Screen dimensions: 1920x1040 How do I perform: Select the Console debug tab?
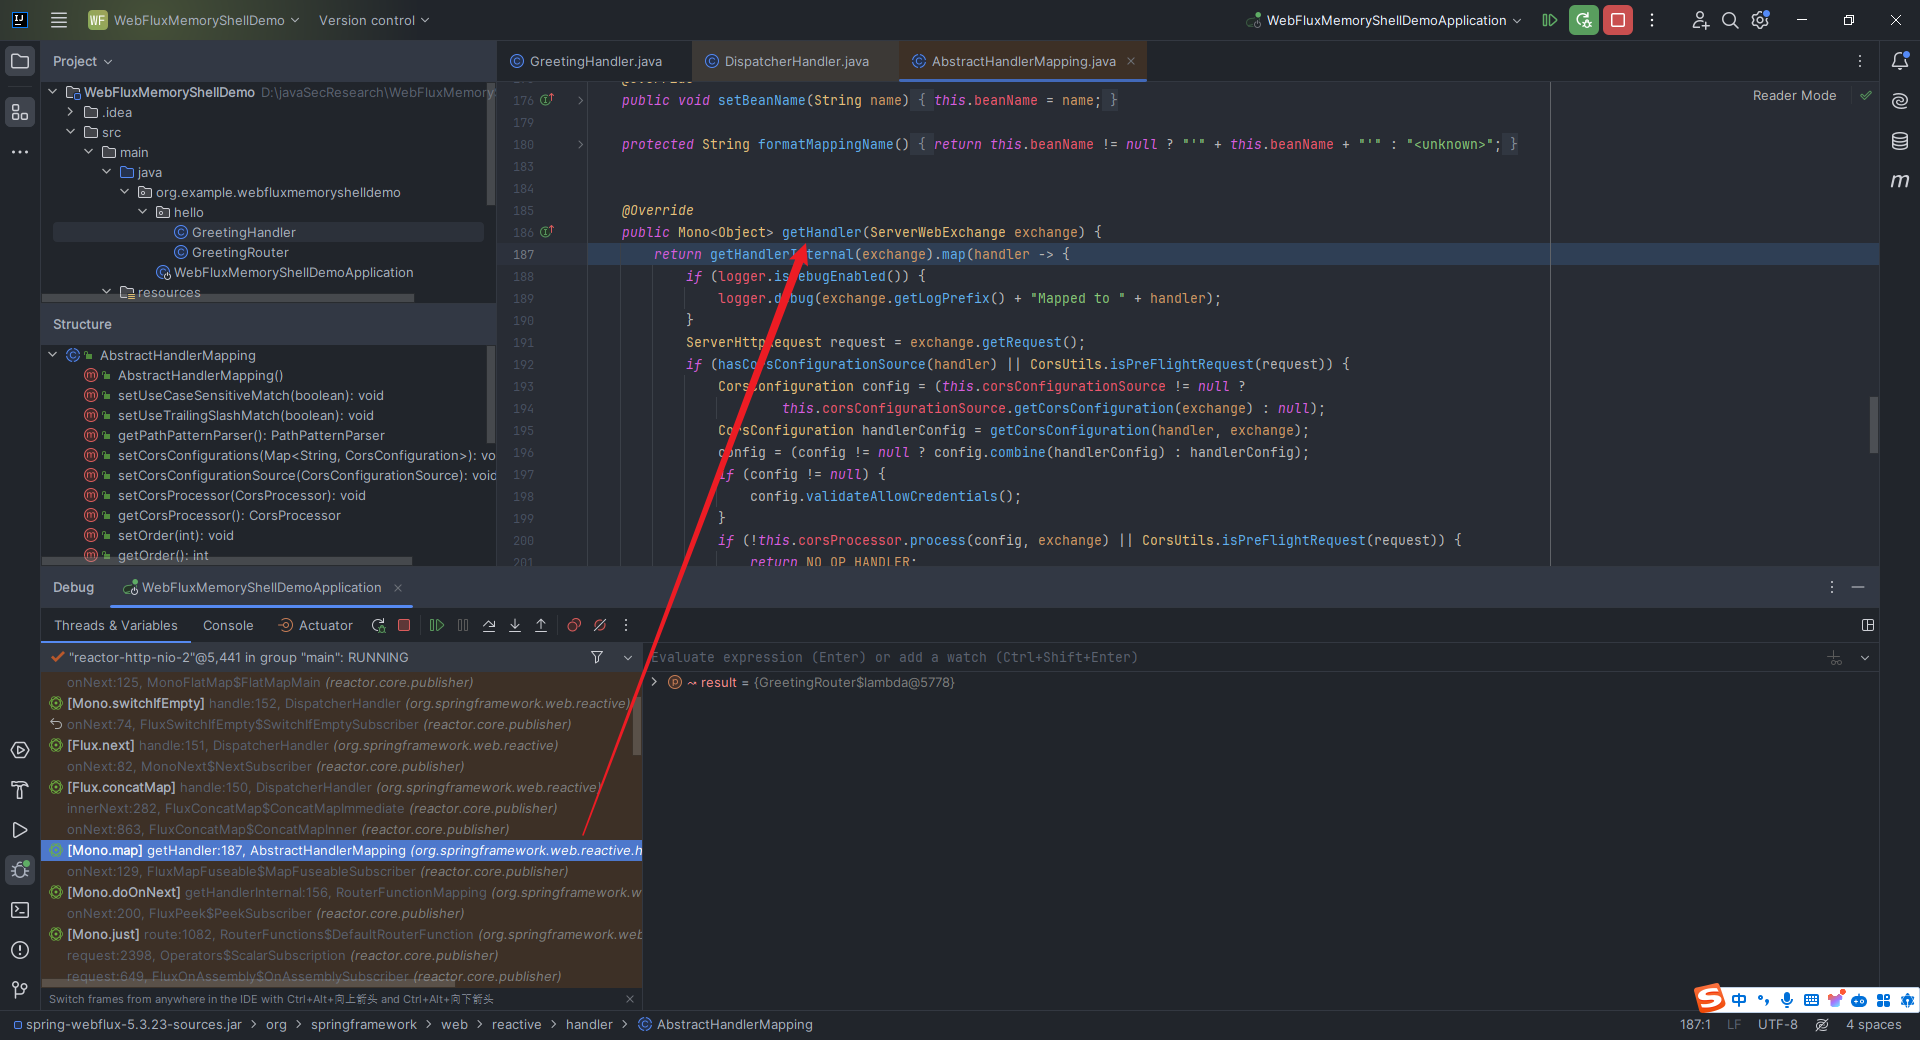(228, 626)
